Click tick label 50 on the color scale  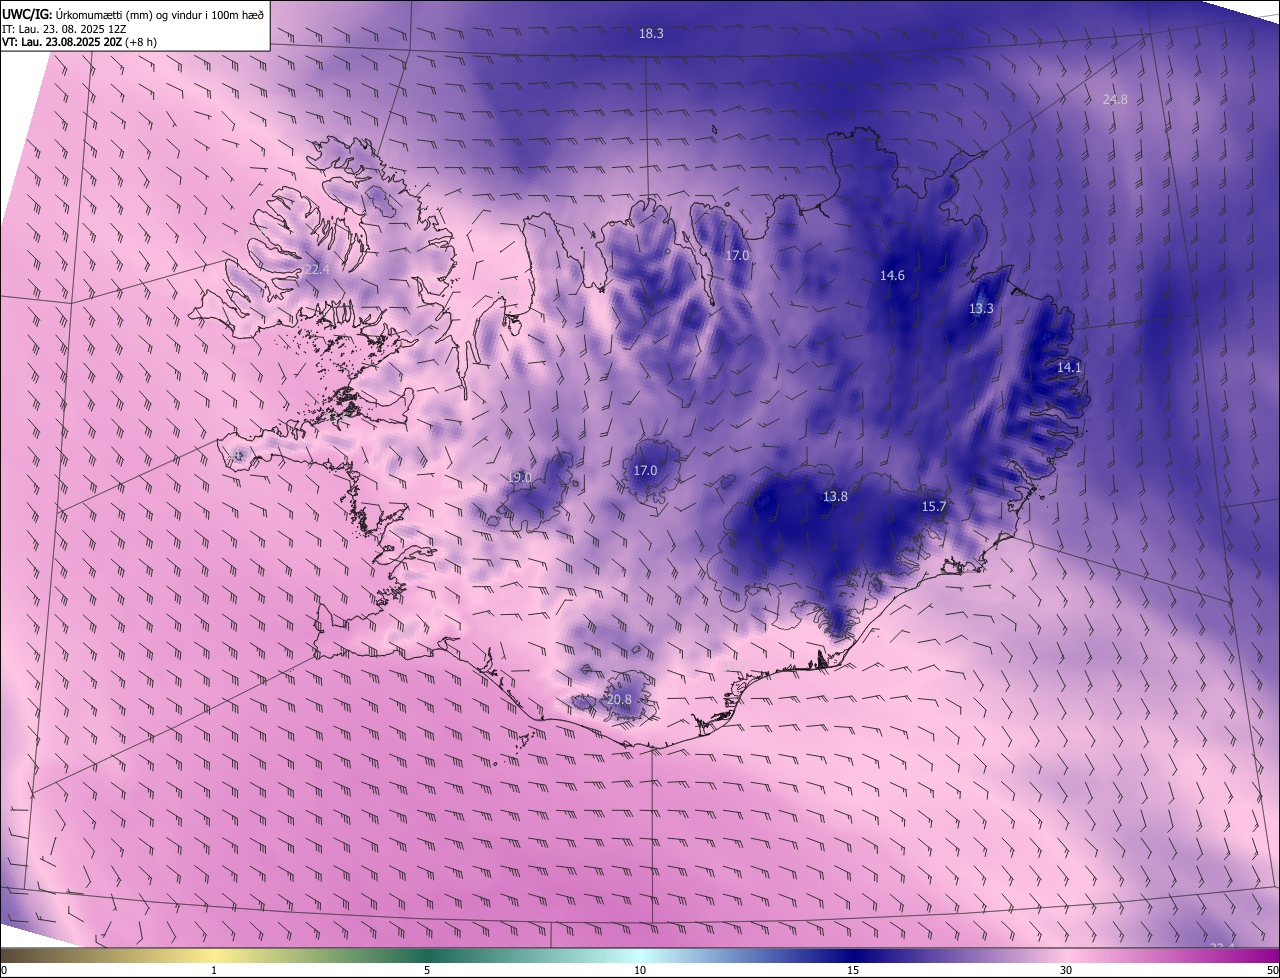[x=1272, y=970]
